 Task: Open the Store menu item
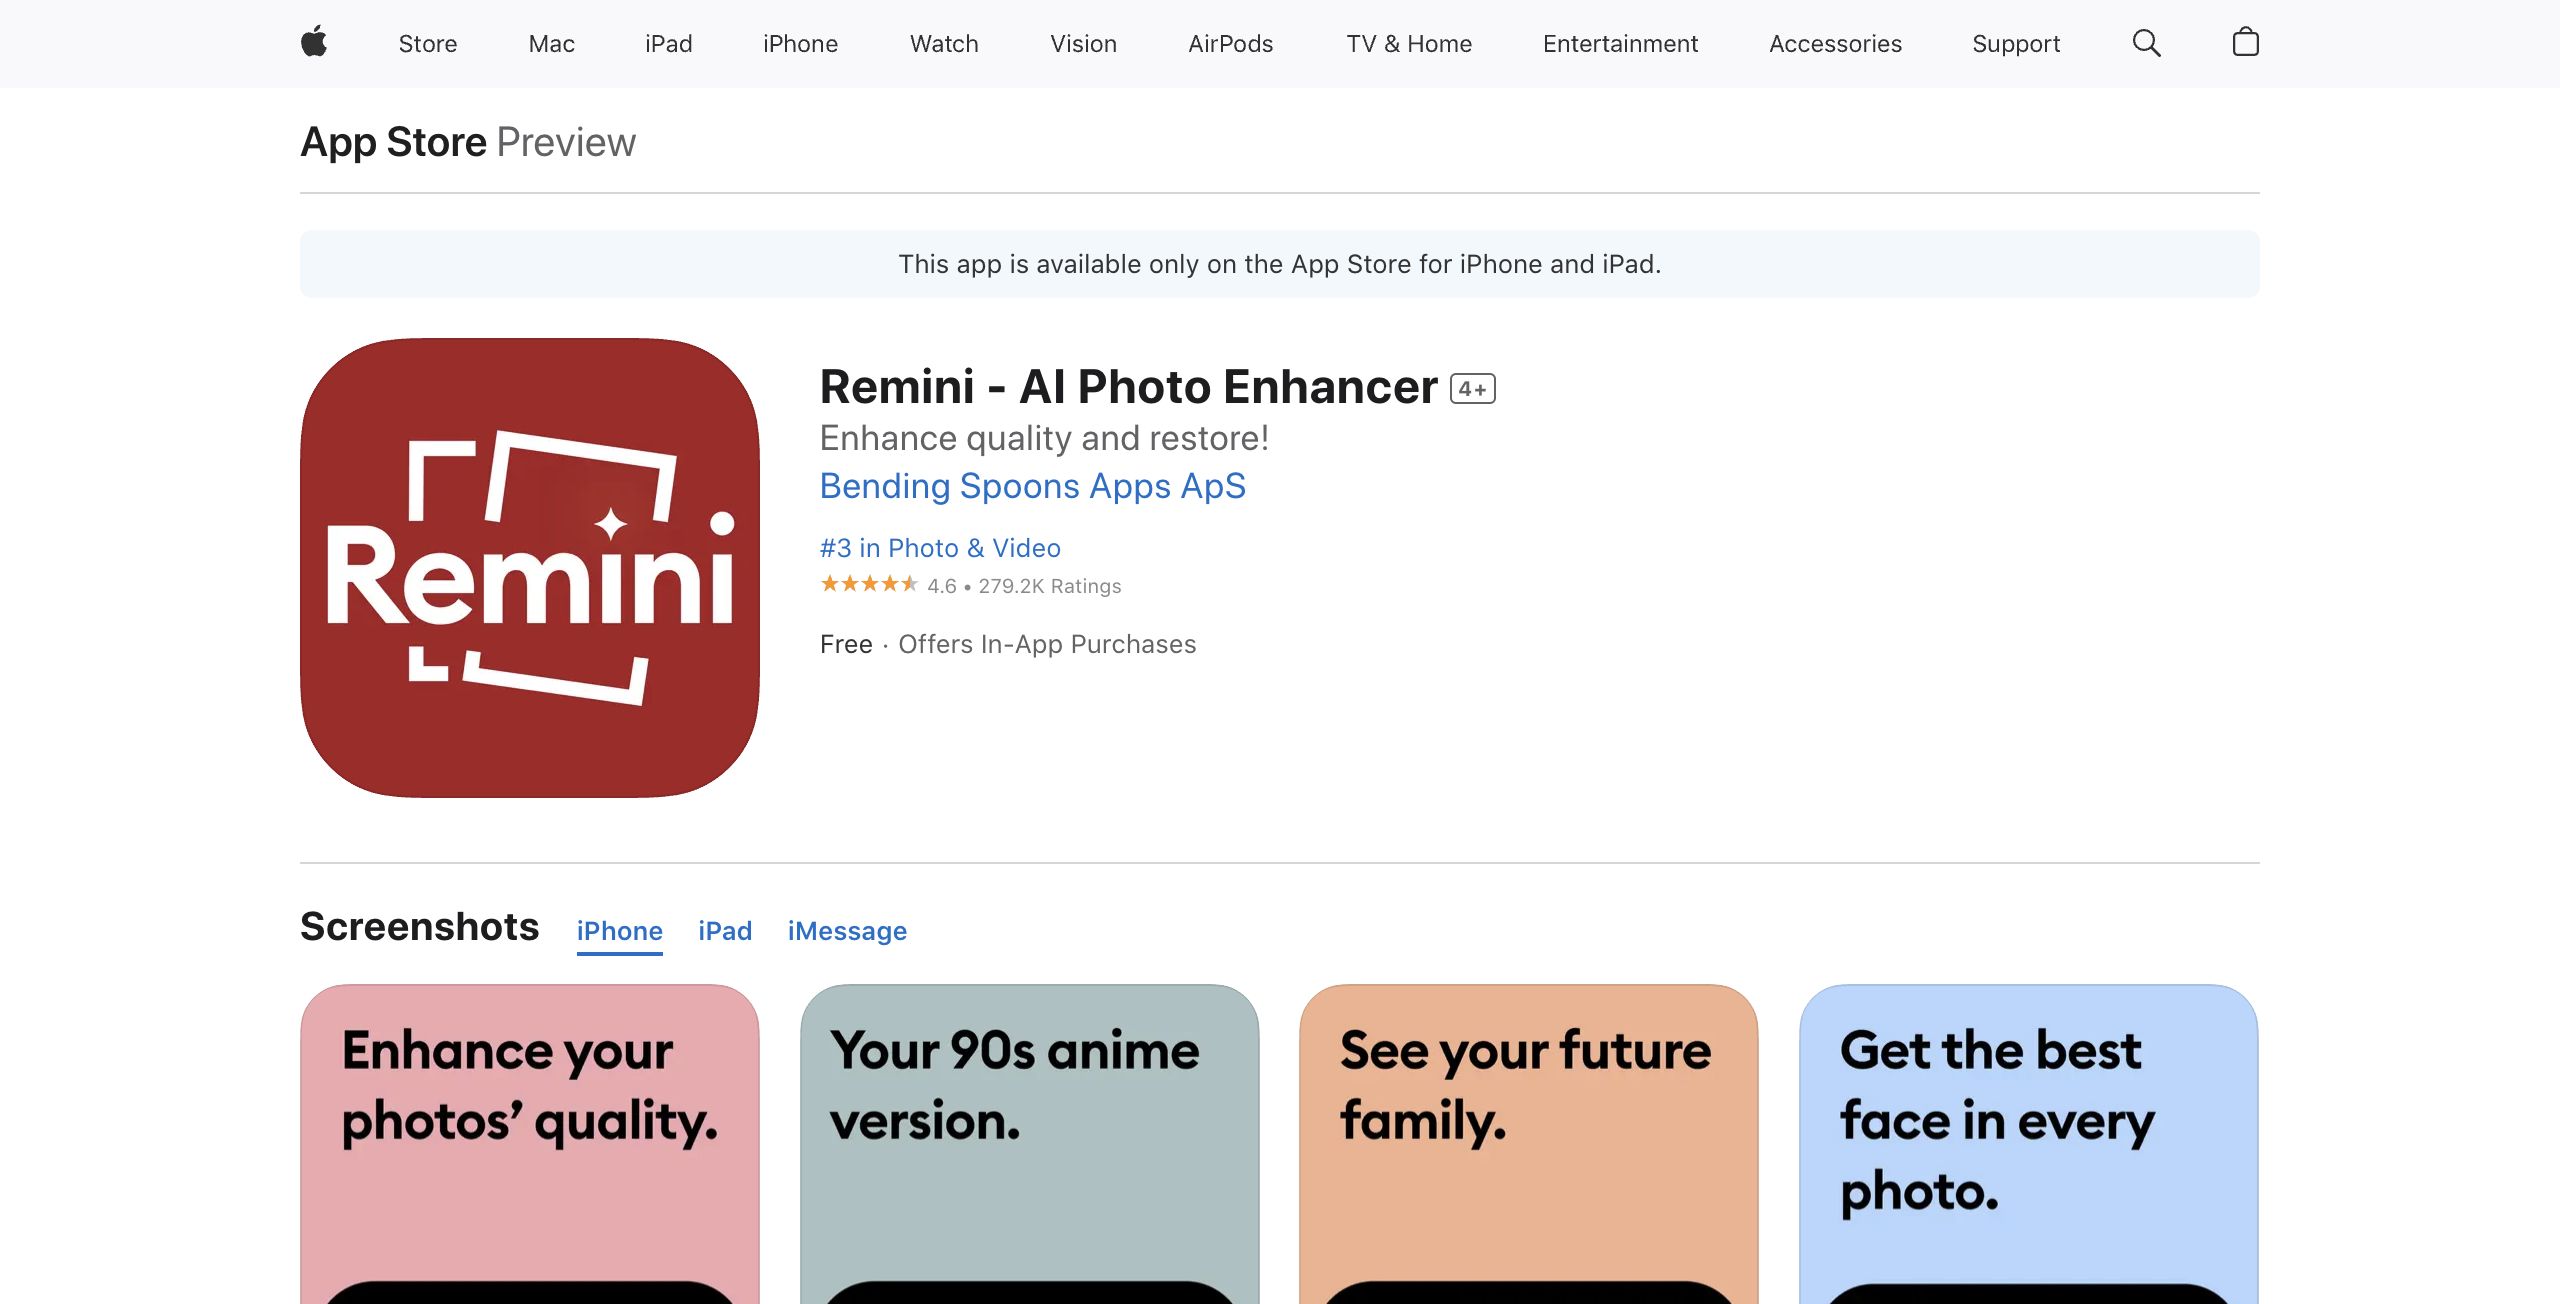click(x=428, y=44)
